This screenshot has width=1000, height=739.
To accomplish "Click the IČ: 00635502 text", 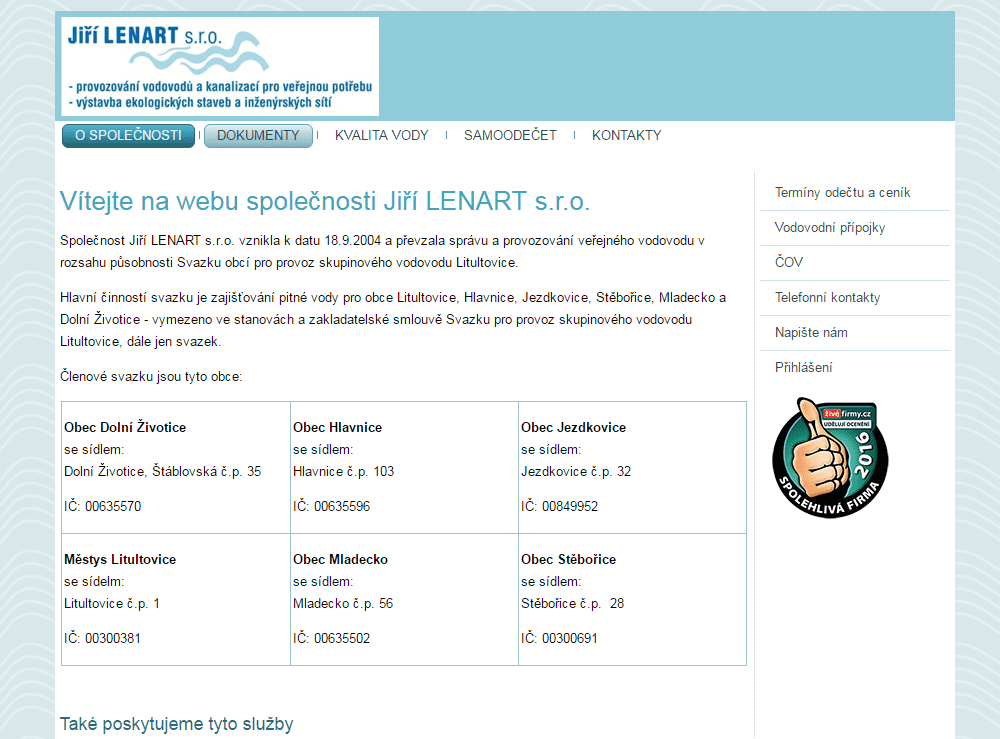I will click(332, 638).
